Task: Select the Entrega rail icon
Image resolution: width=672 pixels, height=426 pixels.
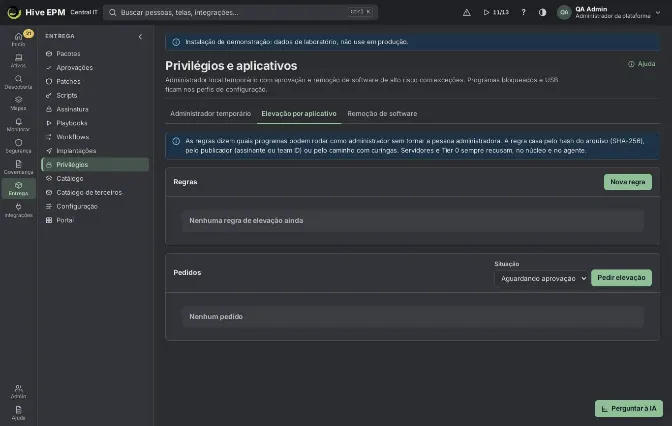Action: [18, 189]
